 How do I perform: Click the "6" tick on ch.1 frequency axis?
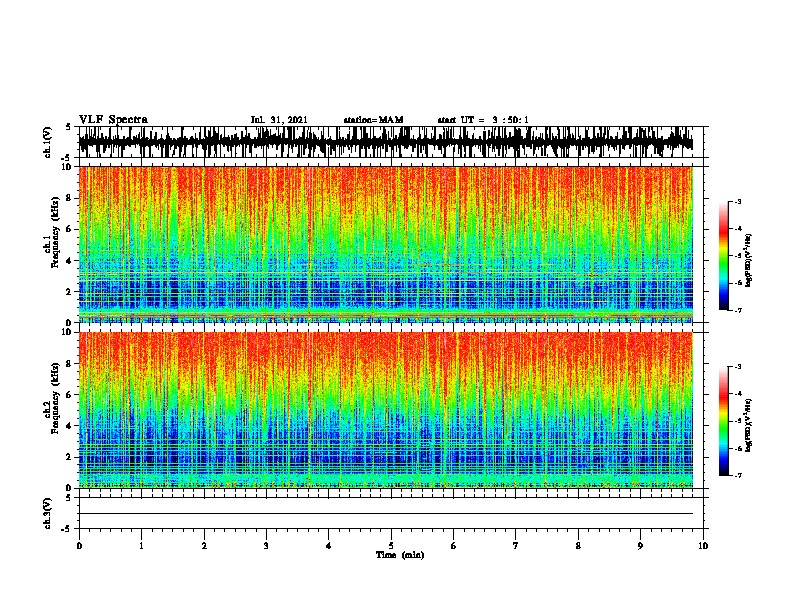coord(70,229)
